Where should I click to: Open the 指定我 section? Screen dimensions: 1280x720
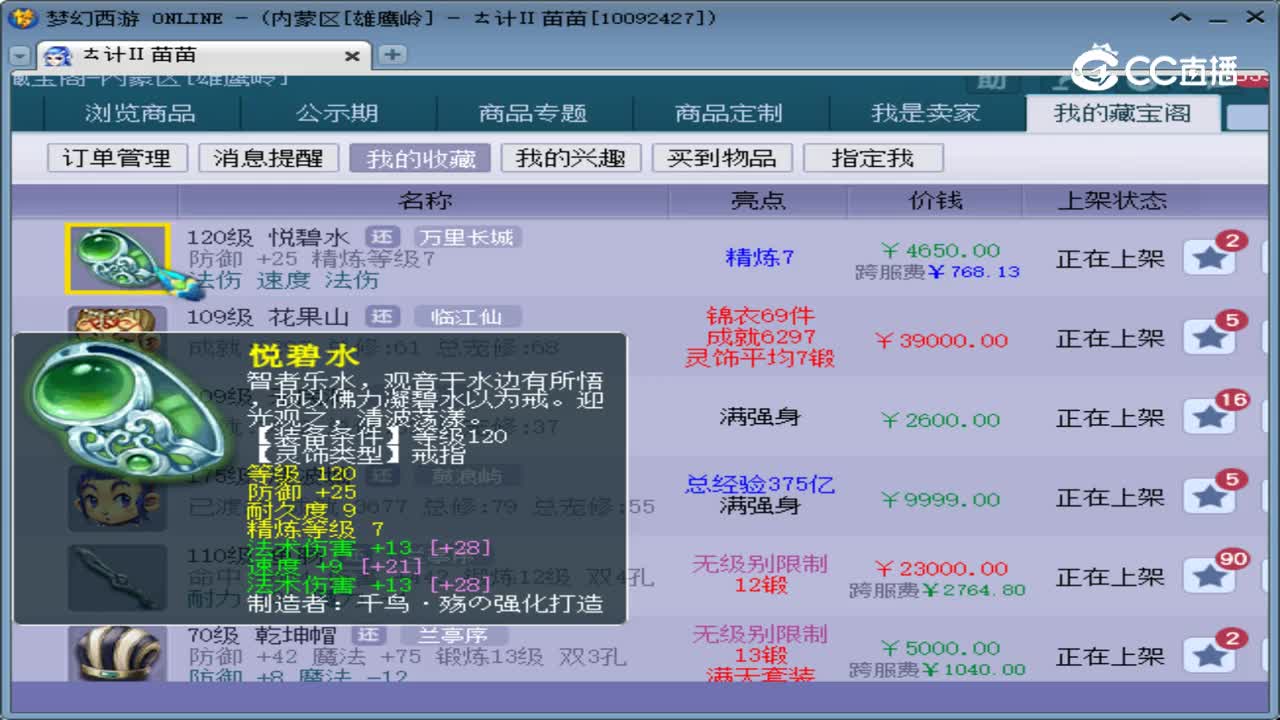(x=873, y=158)
